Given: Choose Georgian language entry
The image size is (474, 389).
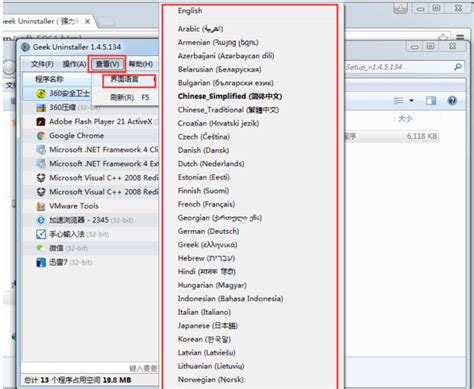Looking at the screenshot, I should [220, 218].
